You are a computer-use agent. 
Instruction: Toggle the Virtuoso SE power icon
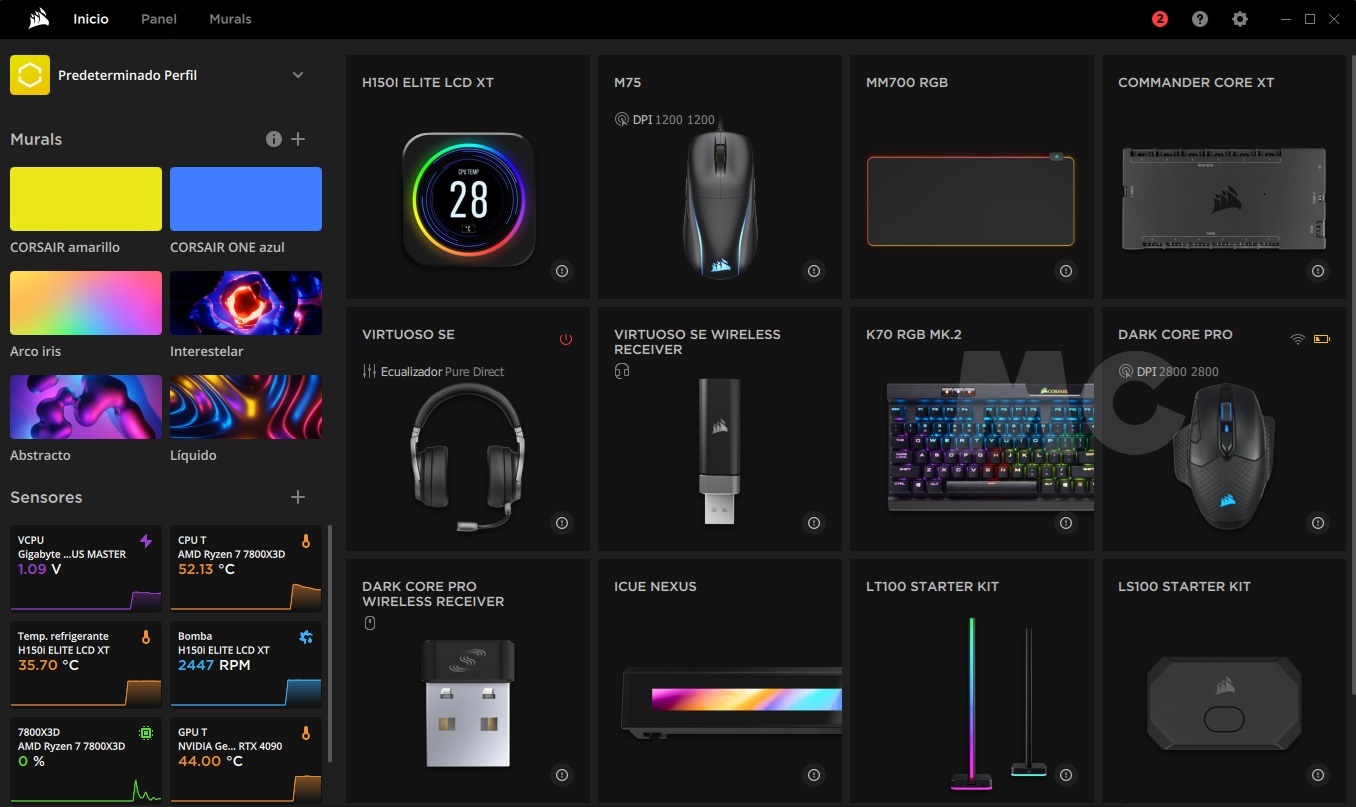point(566,339)
